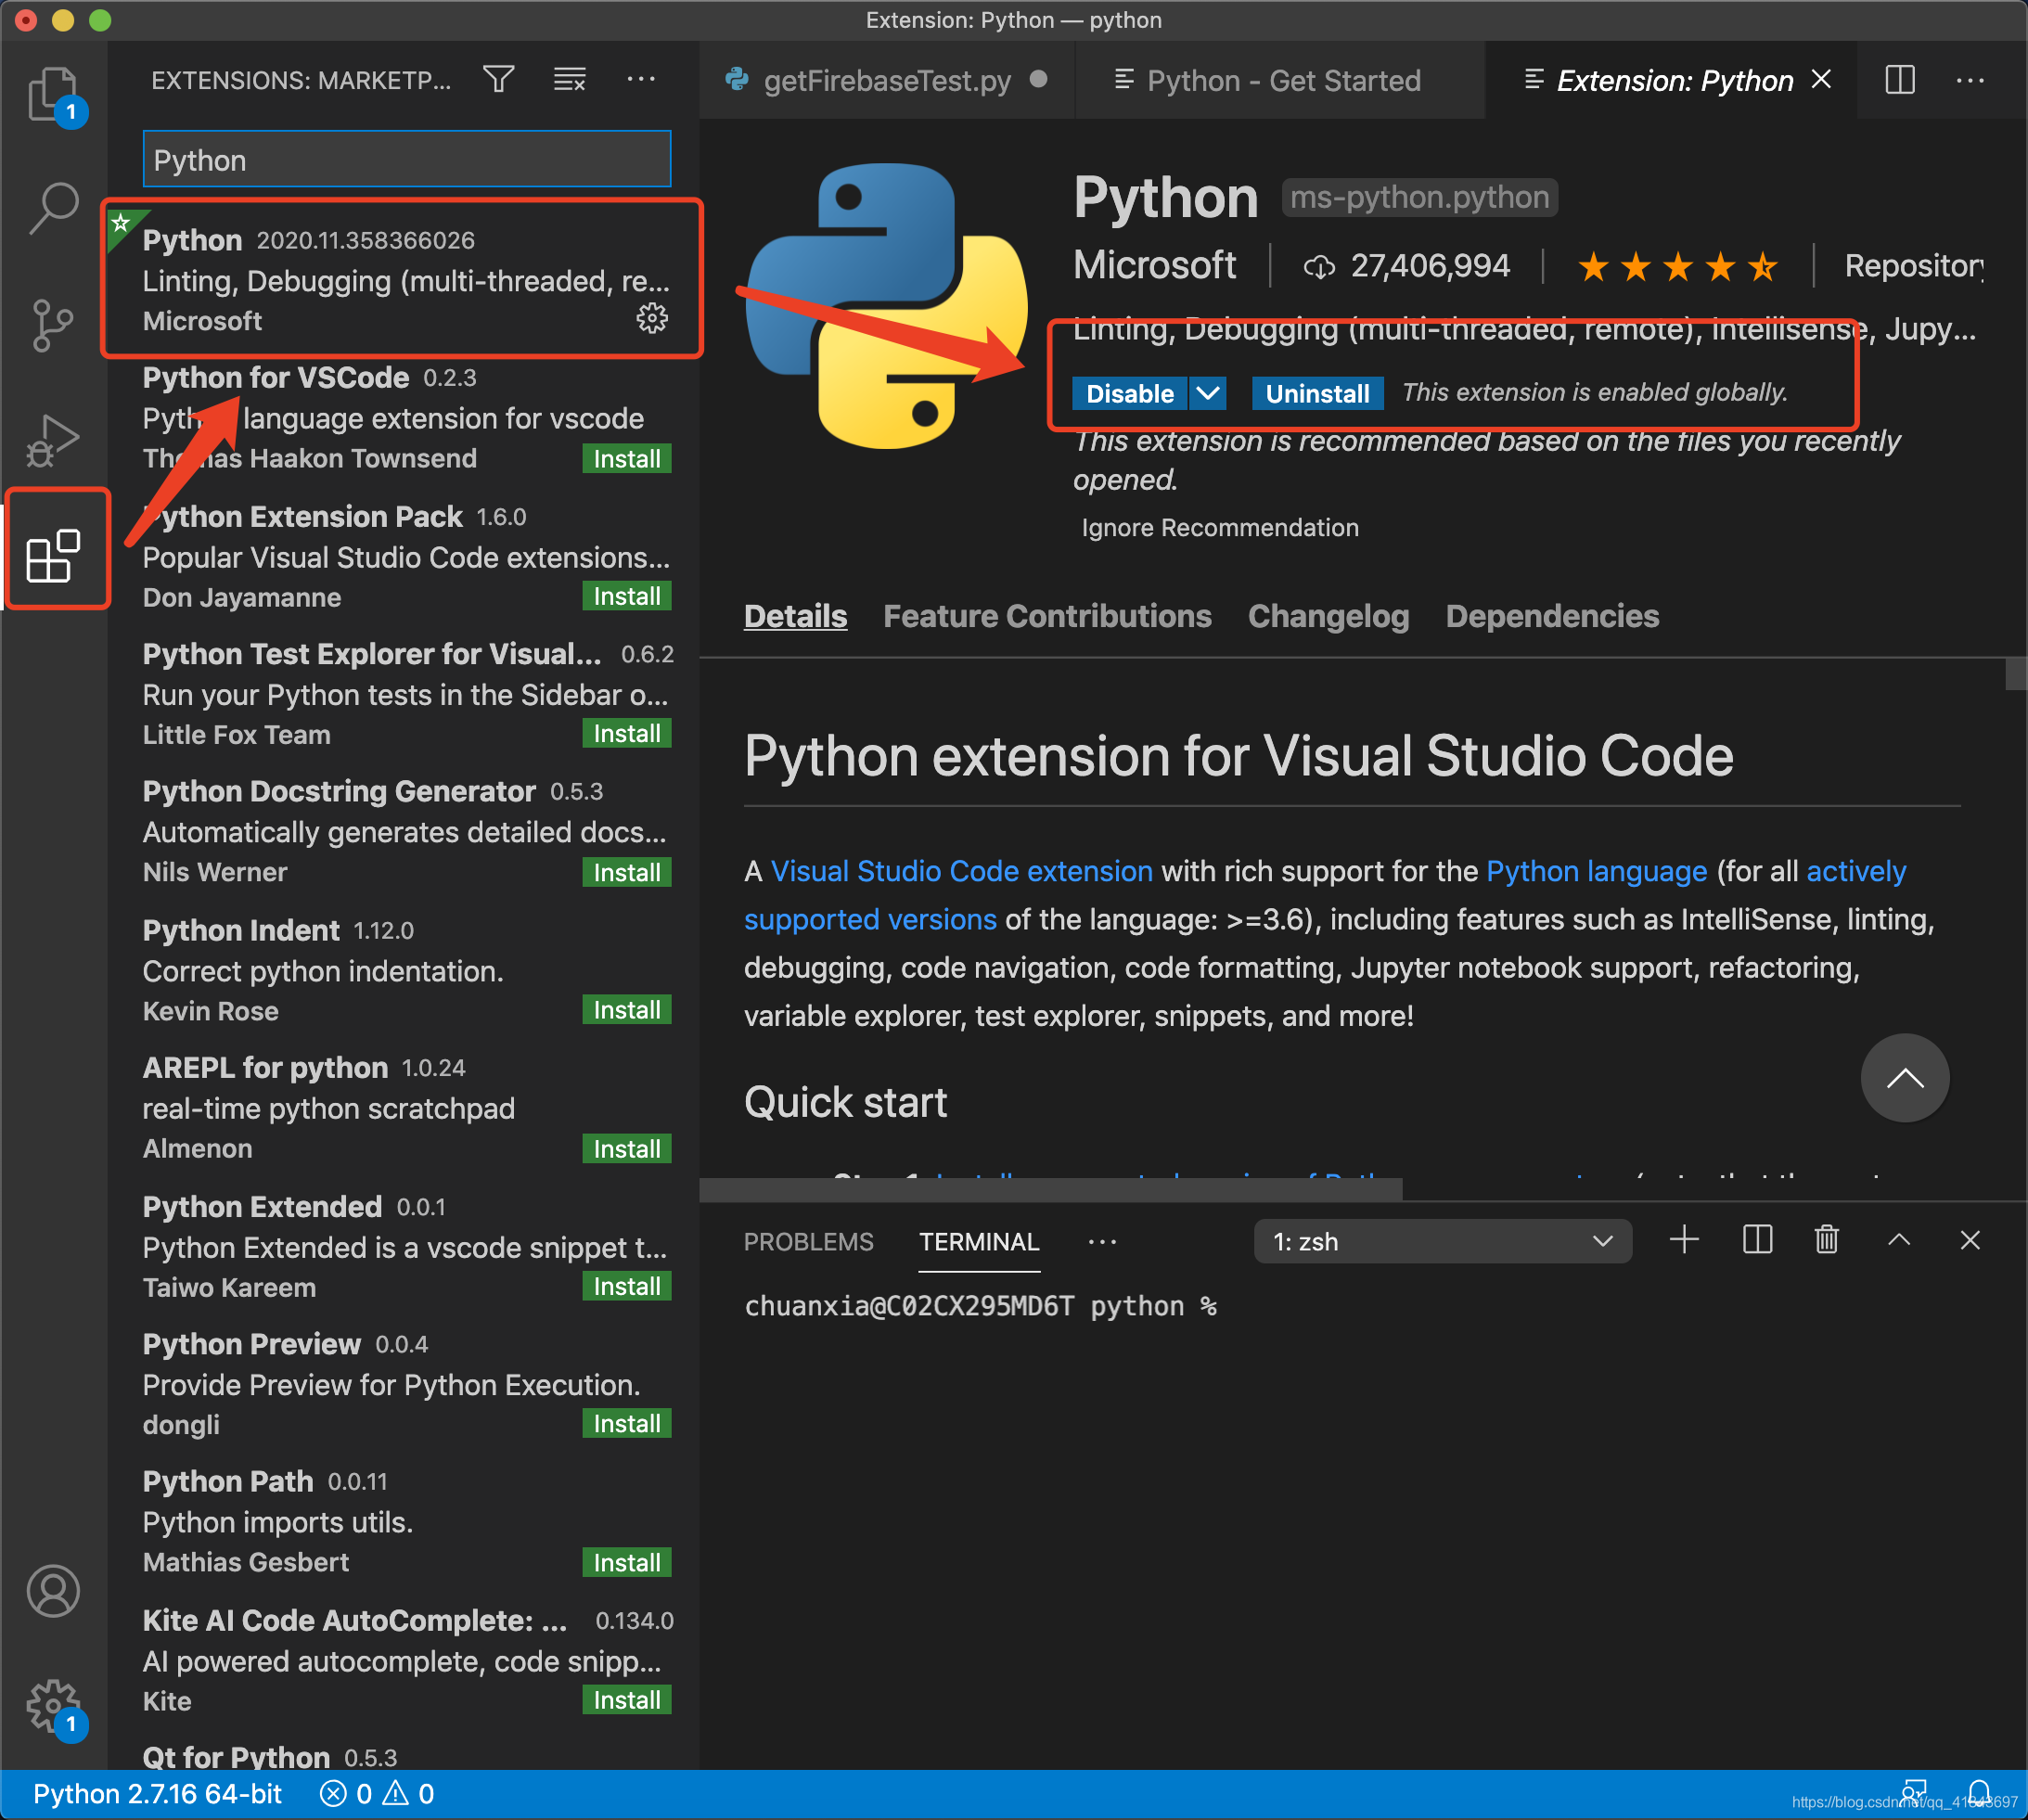
Task: Open the Source Control view
Action: (x=53, y=325)
